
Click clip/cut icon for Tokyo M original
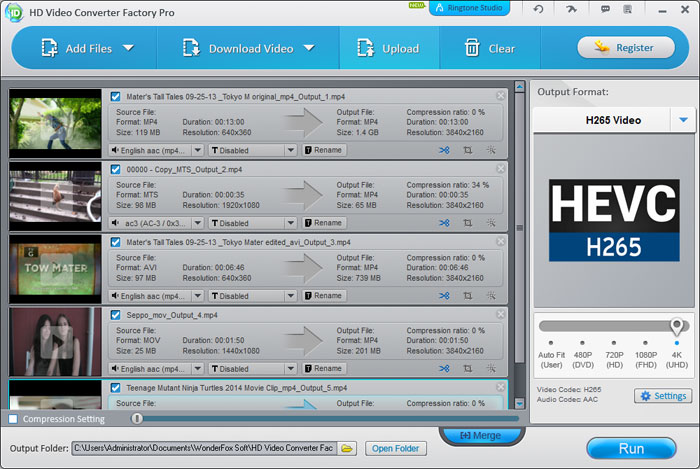444,150
